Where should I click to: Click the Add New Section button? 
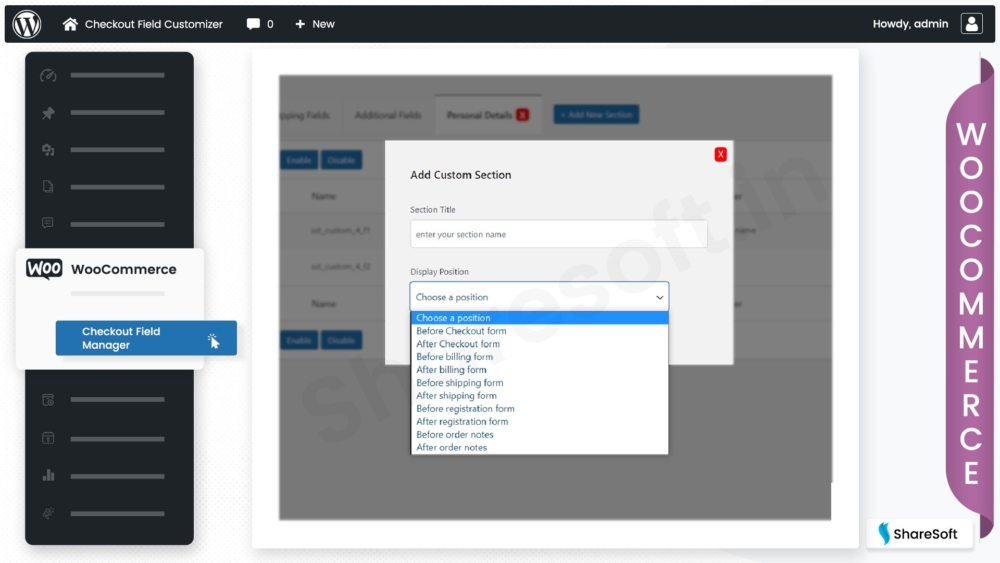(x=596, y=115)
